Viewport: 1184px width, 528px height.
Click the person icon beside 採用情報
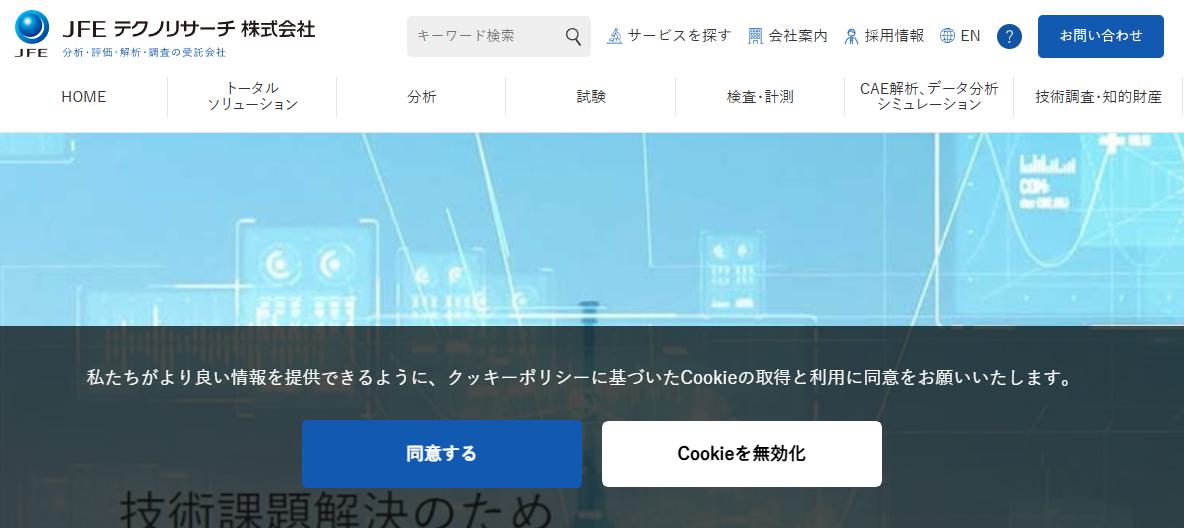pos(851,36)
